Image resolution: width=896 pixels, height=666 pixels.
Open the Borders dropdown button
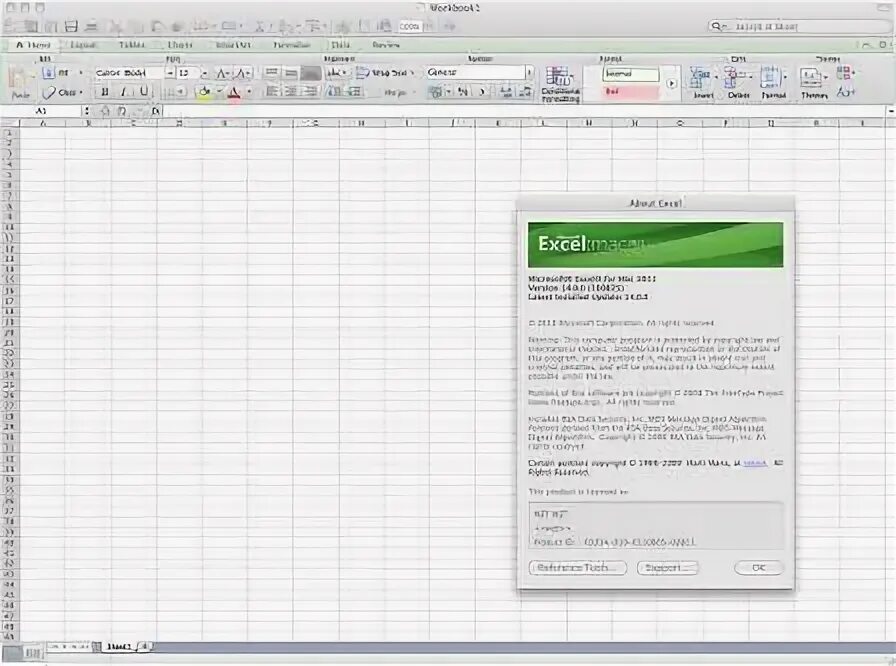click(x=174, y=91)
